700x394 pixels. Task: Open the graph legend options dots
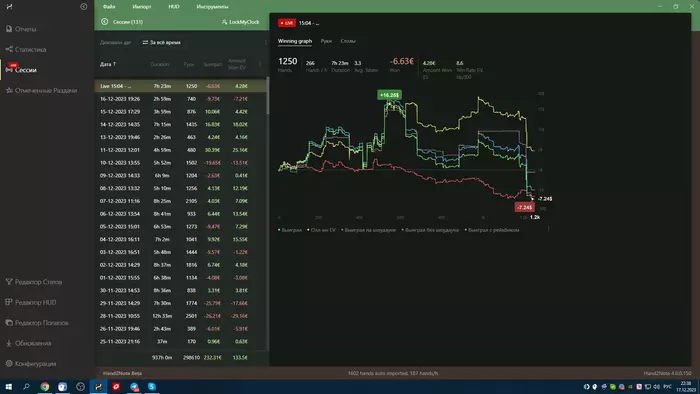[x=548, y=229]
